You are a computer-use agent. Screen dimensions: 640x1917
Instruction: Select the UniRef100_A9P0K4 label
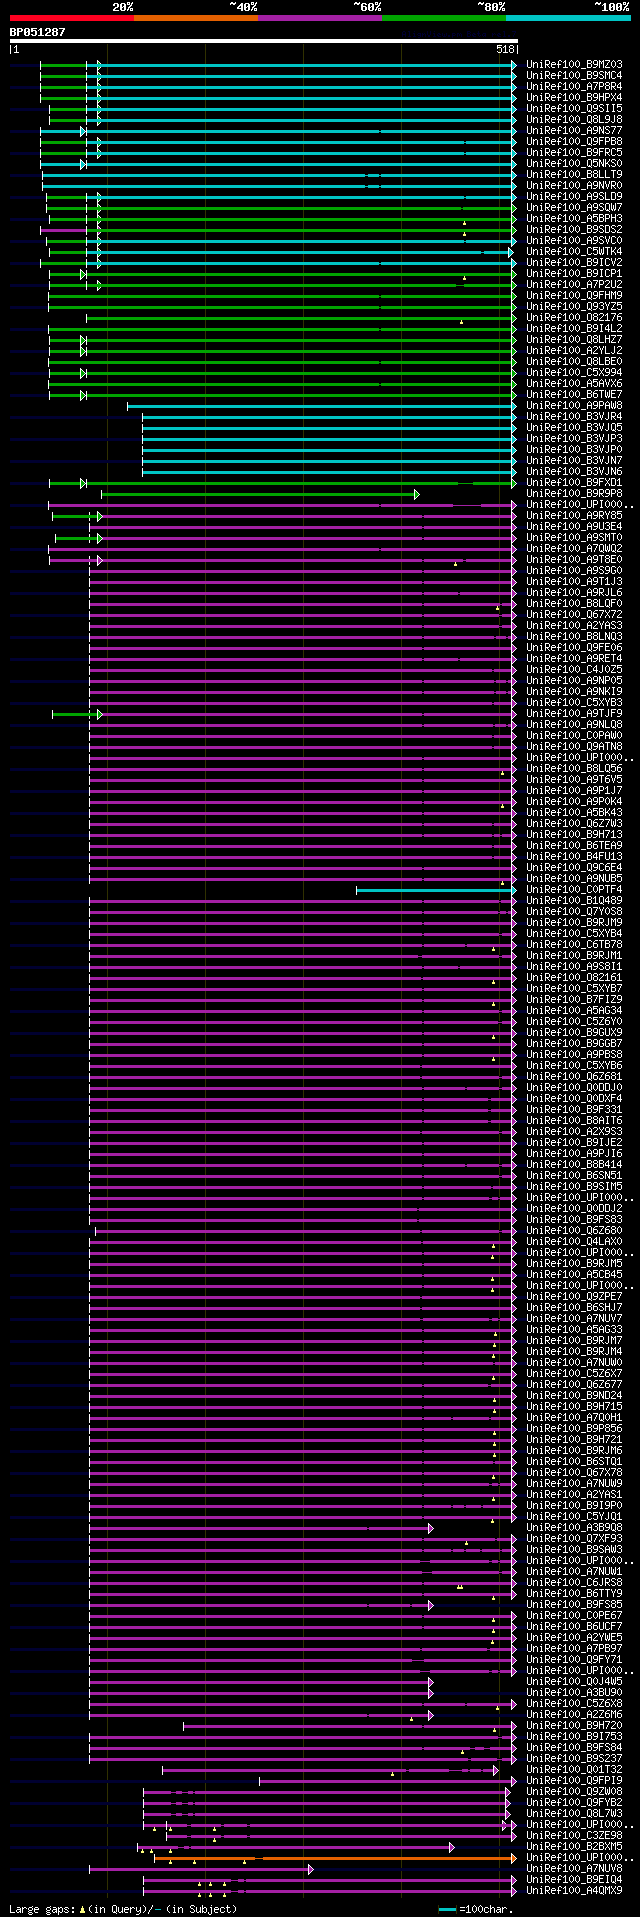click(x=574, y=802)
